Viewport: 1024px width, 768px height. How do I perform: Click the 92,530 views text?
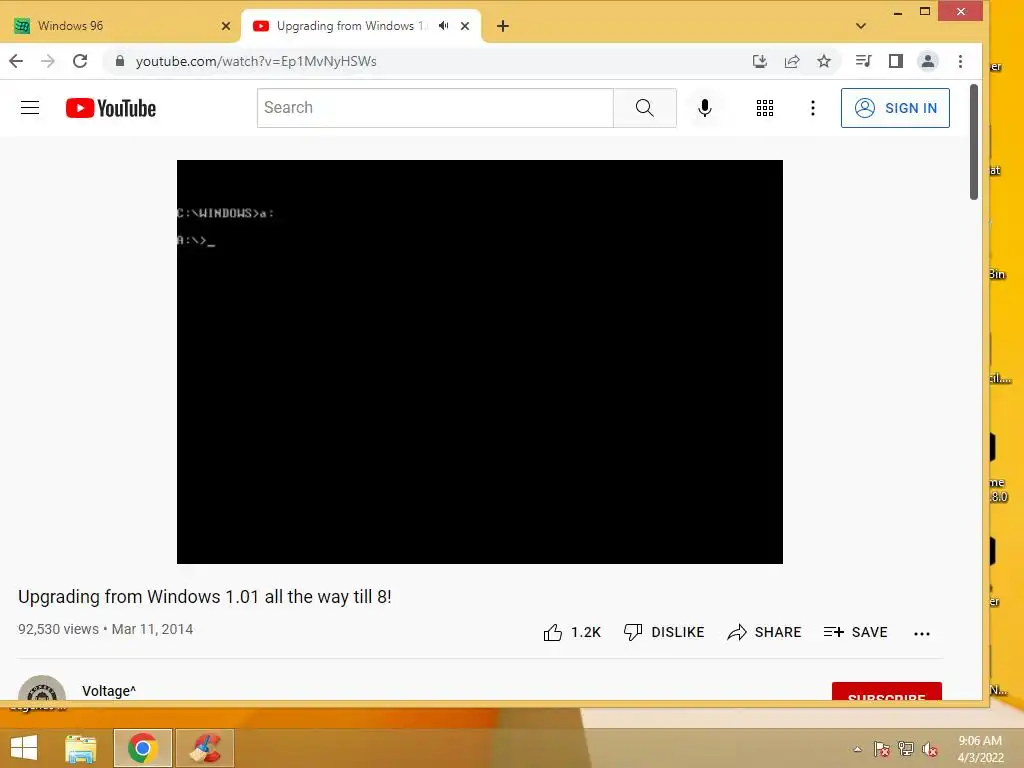(x=58, y=629)
